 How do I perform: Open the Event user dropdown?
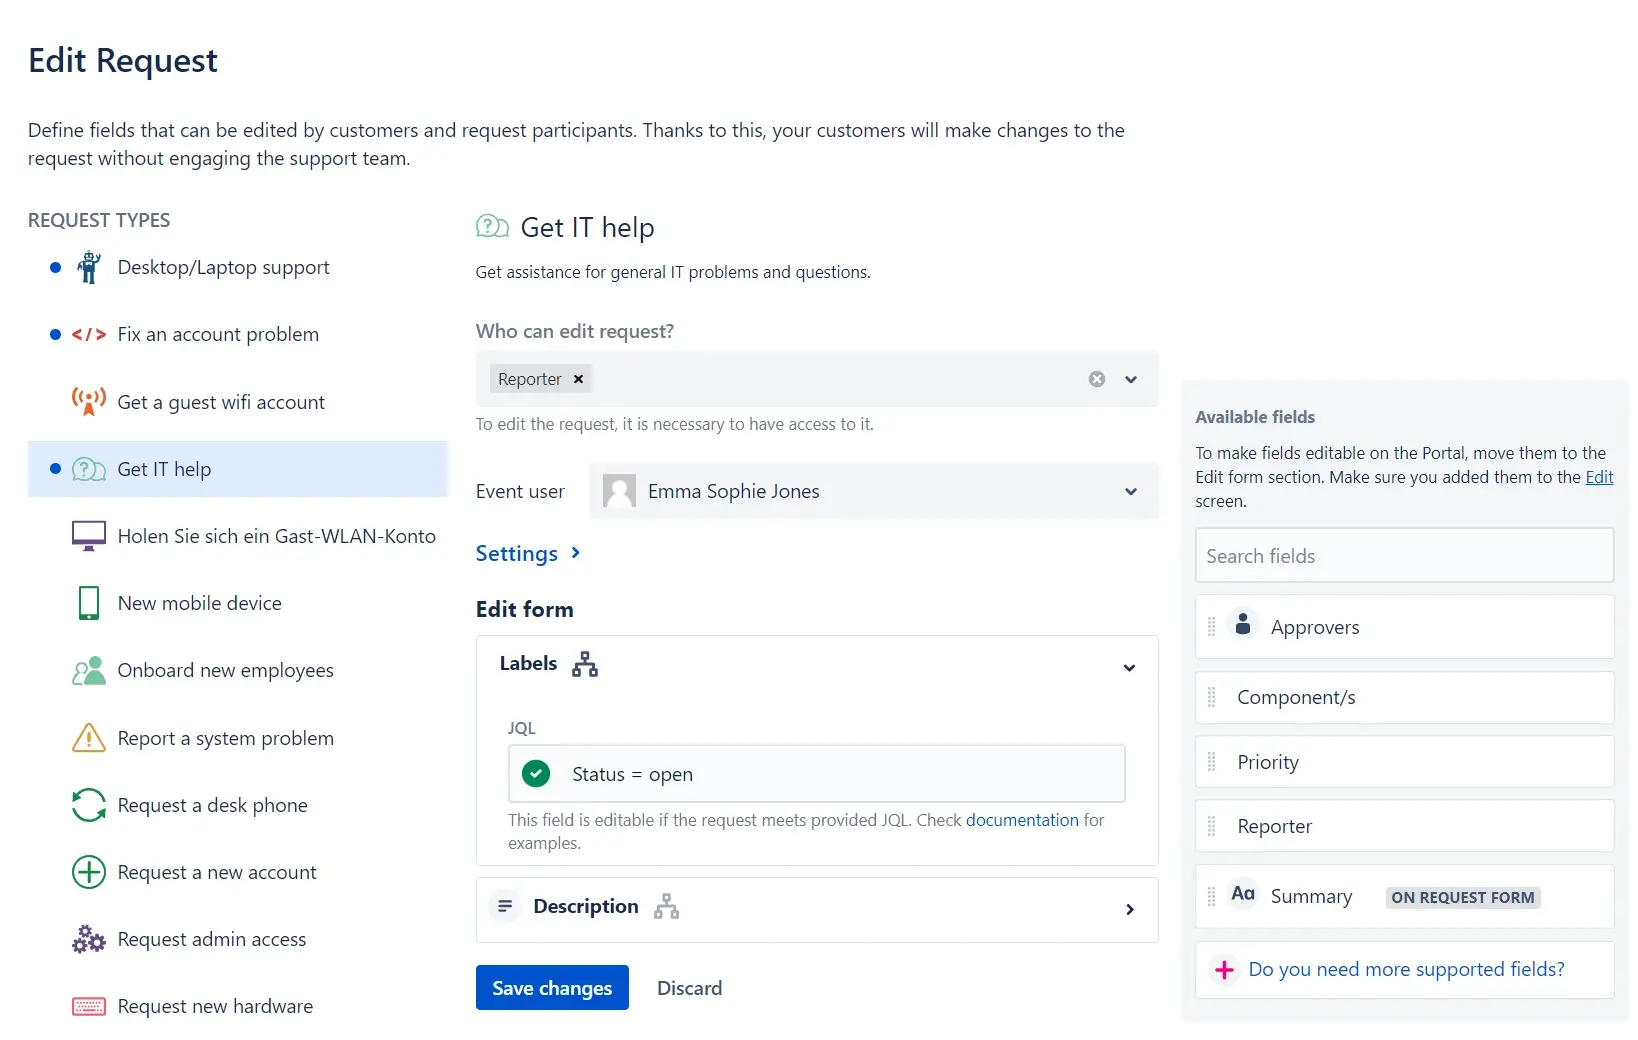pos(1131,491)
